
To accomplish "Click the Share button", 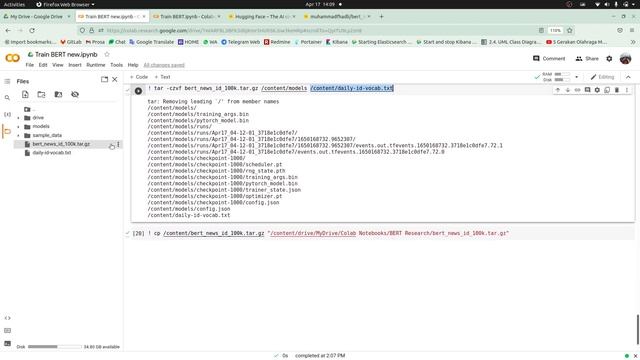I will point(587,59).
